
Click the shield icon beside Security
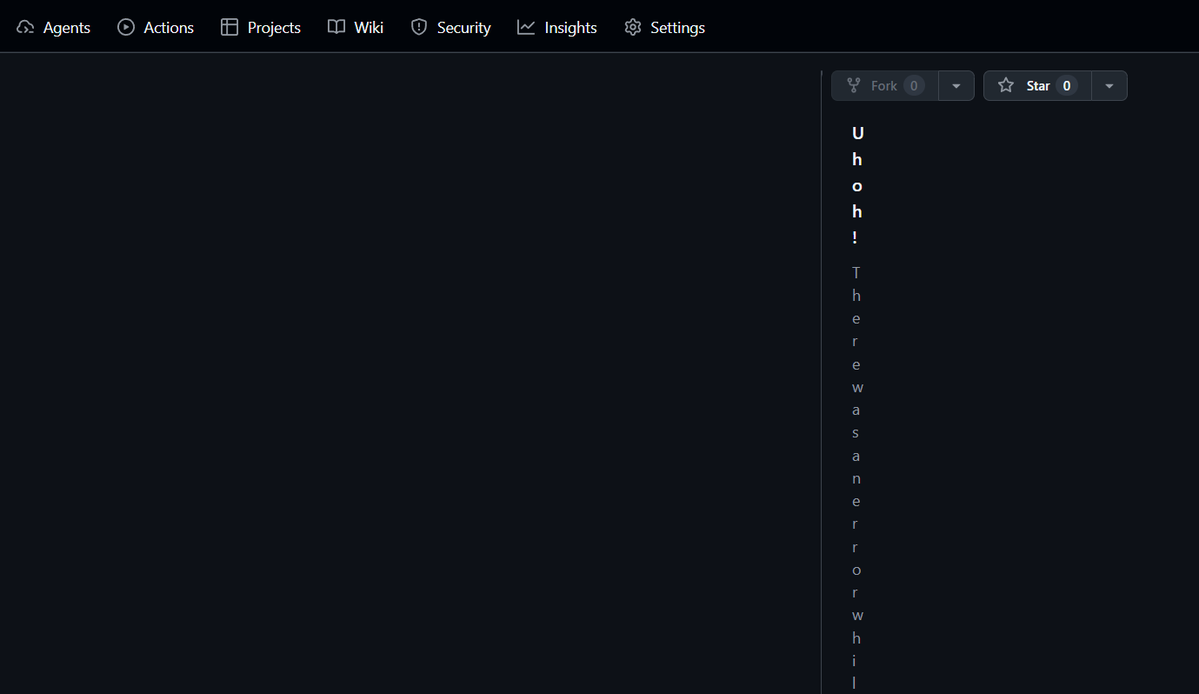pos(419,27)
